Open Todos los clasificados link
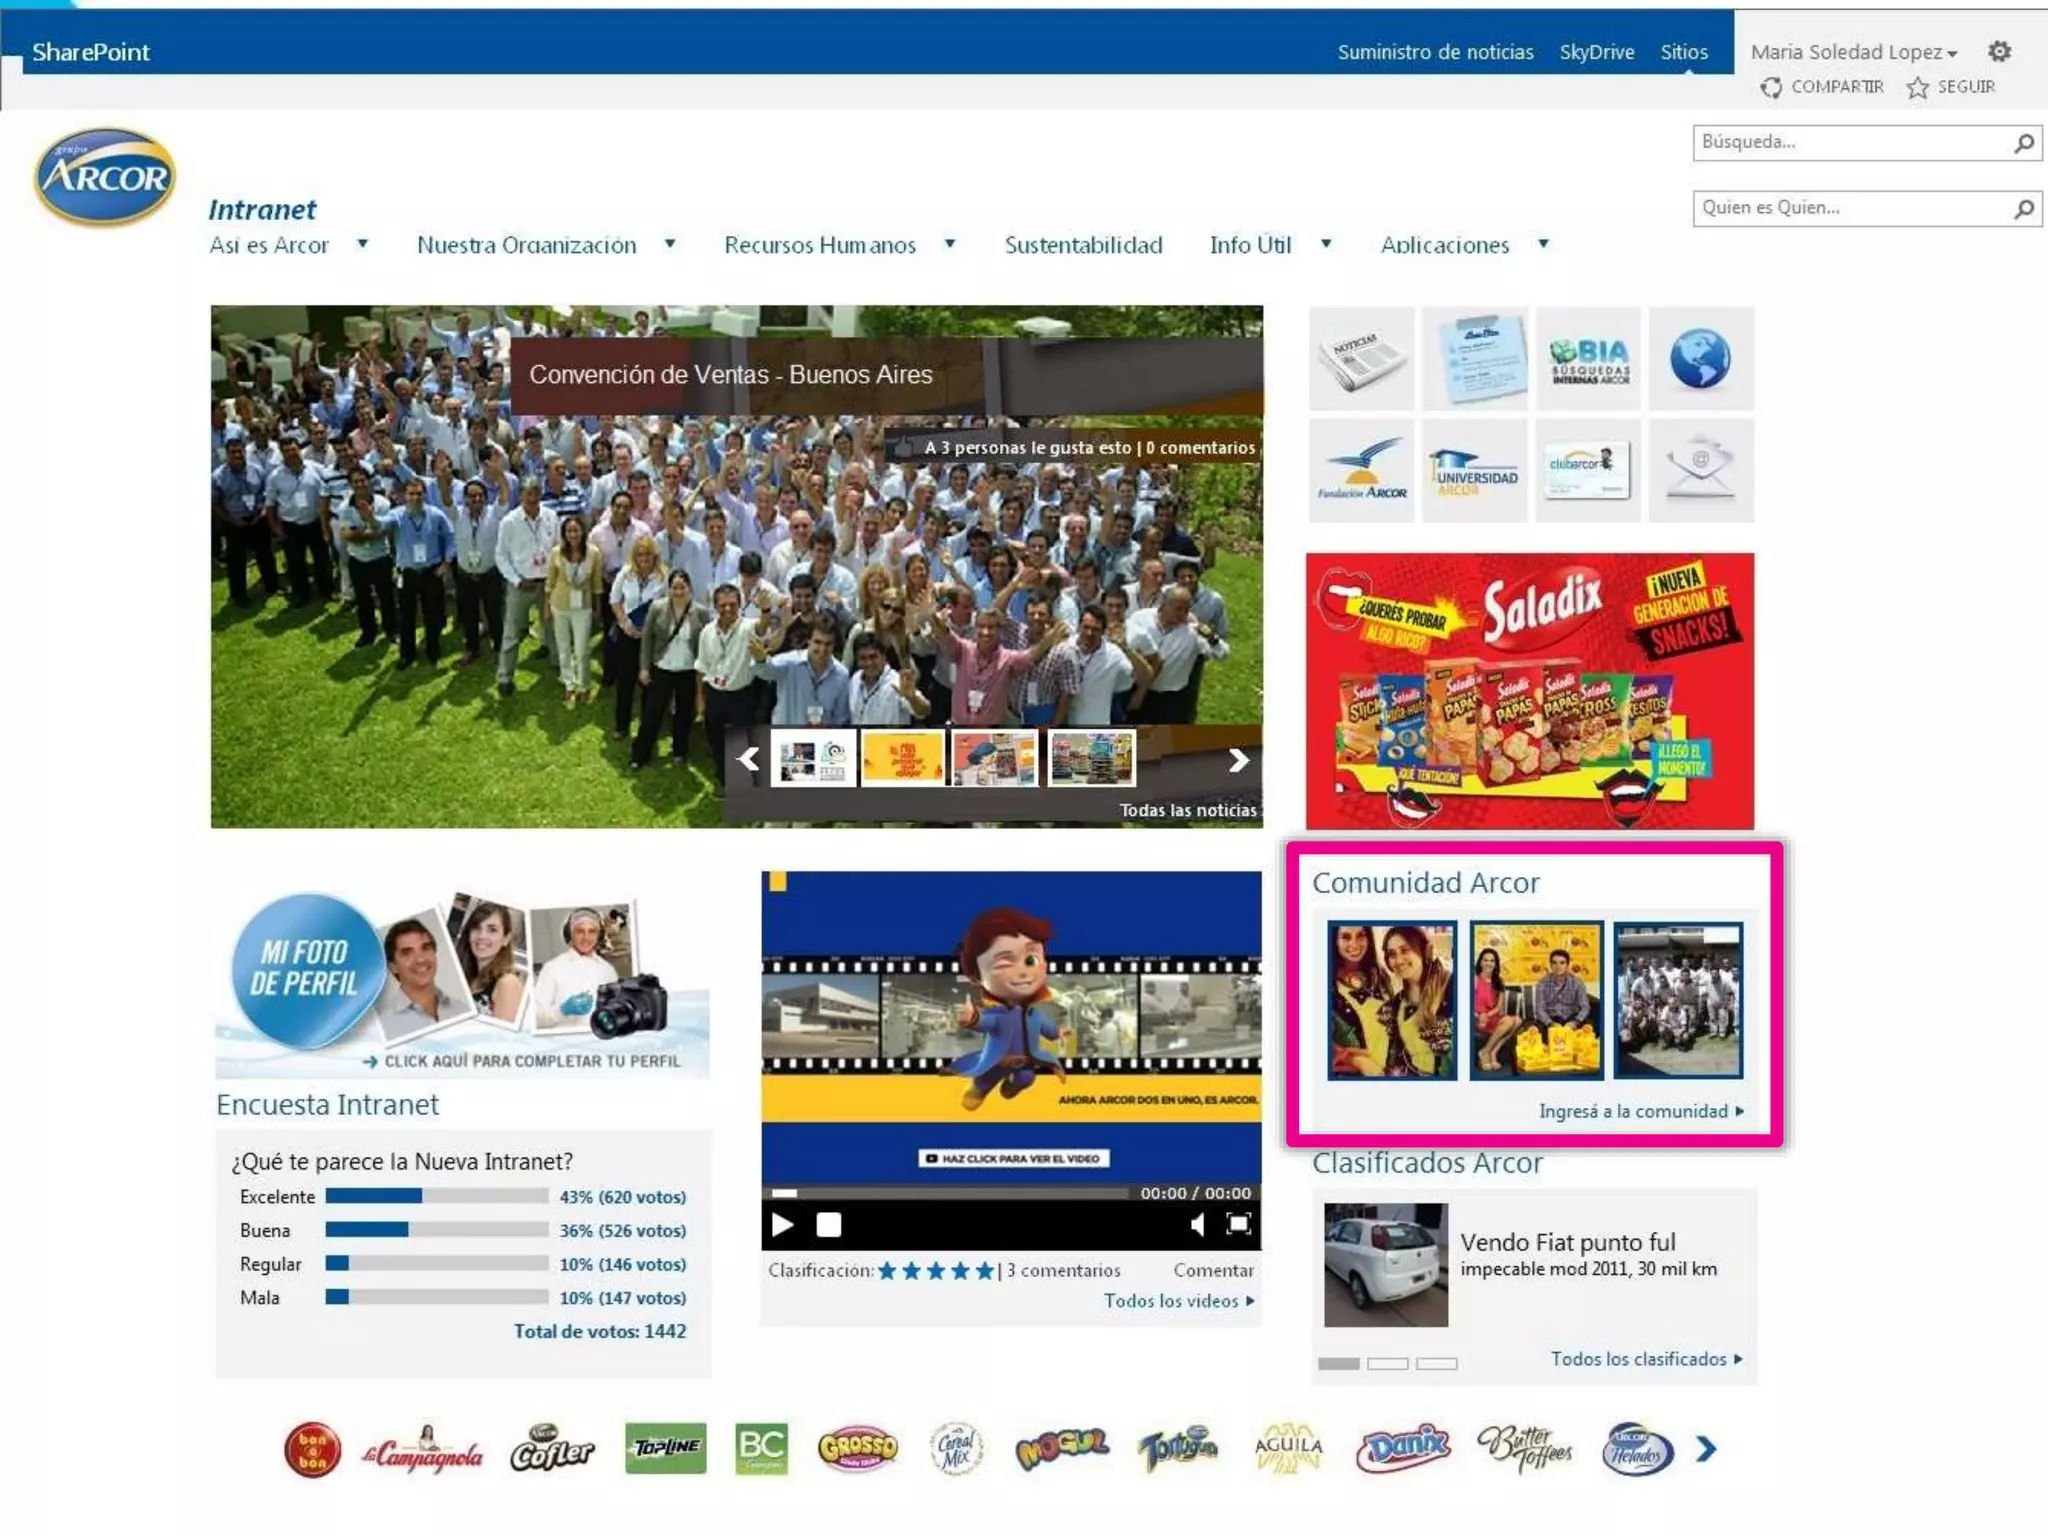2048x1536 pixels. [x=1646, y=1359]
